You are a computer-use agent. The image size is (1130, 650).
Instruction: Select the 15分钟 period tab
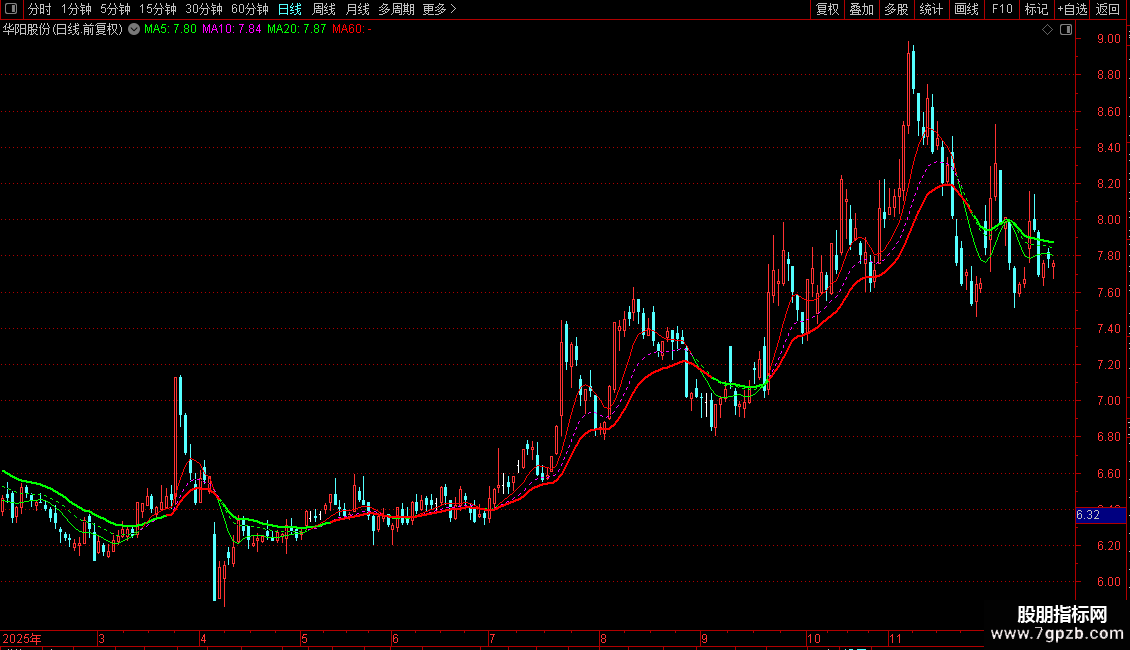158,9
